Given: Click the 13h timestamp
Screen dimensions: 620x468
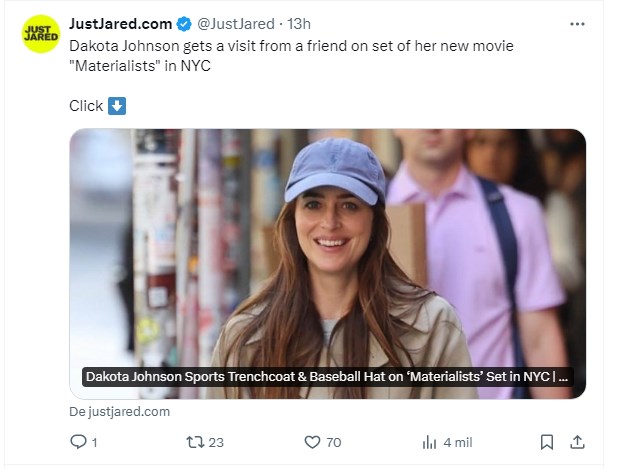Looking at the screenshot, I should pos(299,24).
